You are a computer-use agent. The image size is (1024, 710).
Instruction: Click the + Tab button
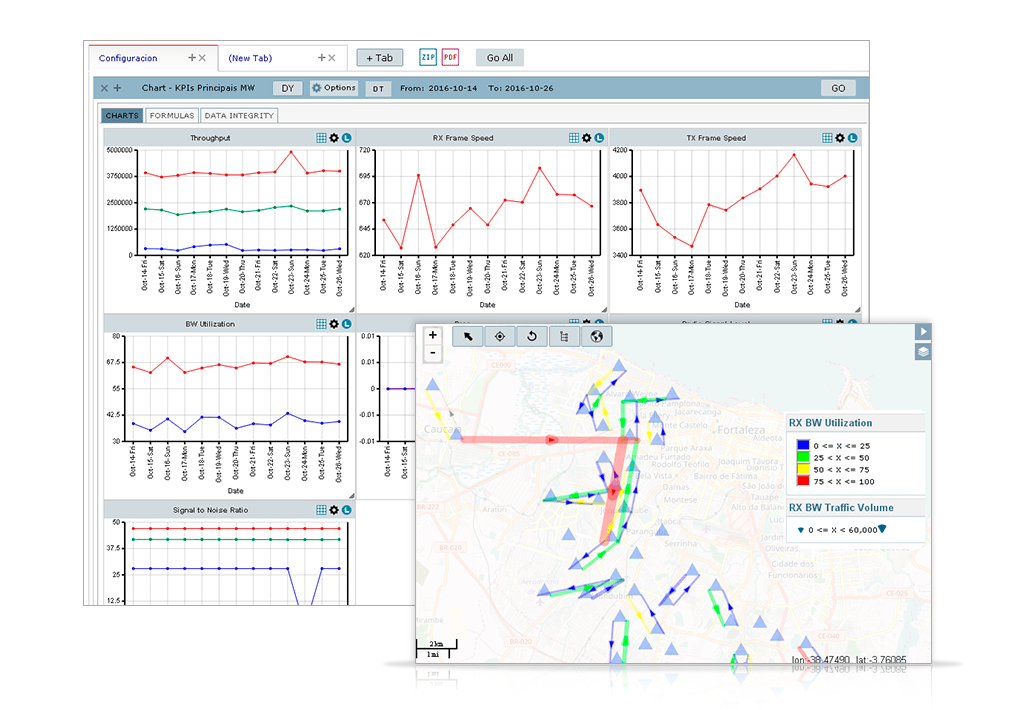point(379,58)
